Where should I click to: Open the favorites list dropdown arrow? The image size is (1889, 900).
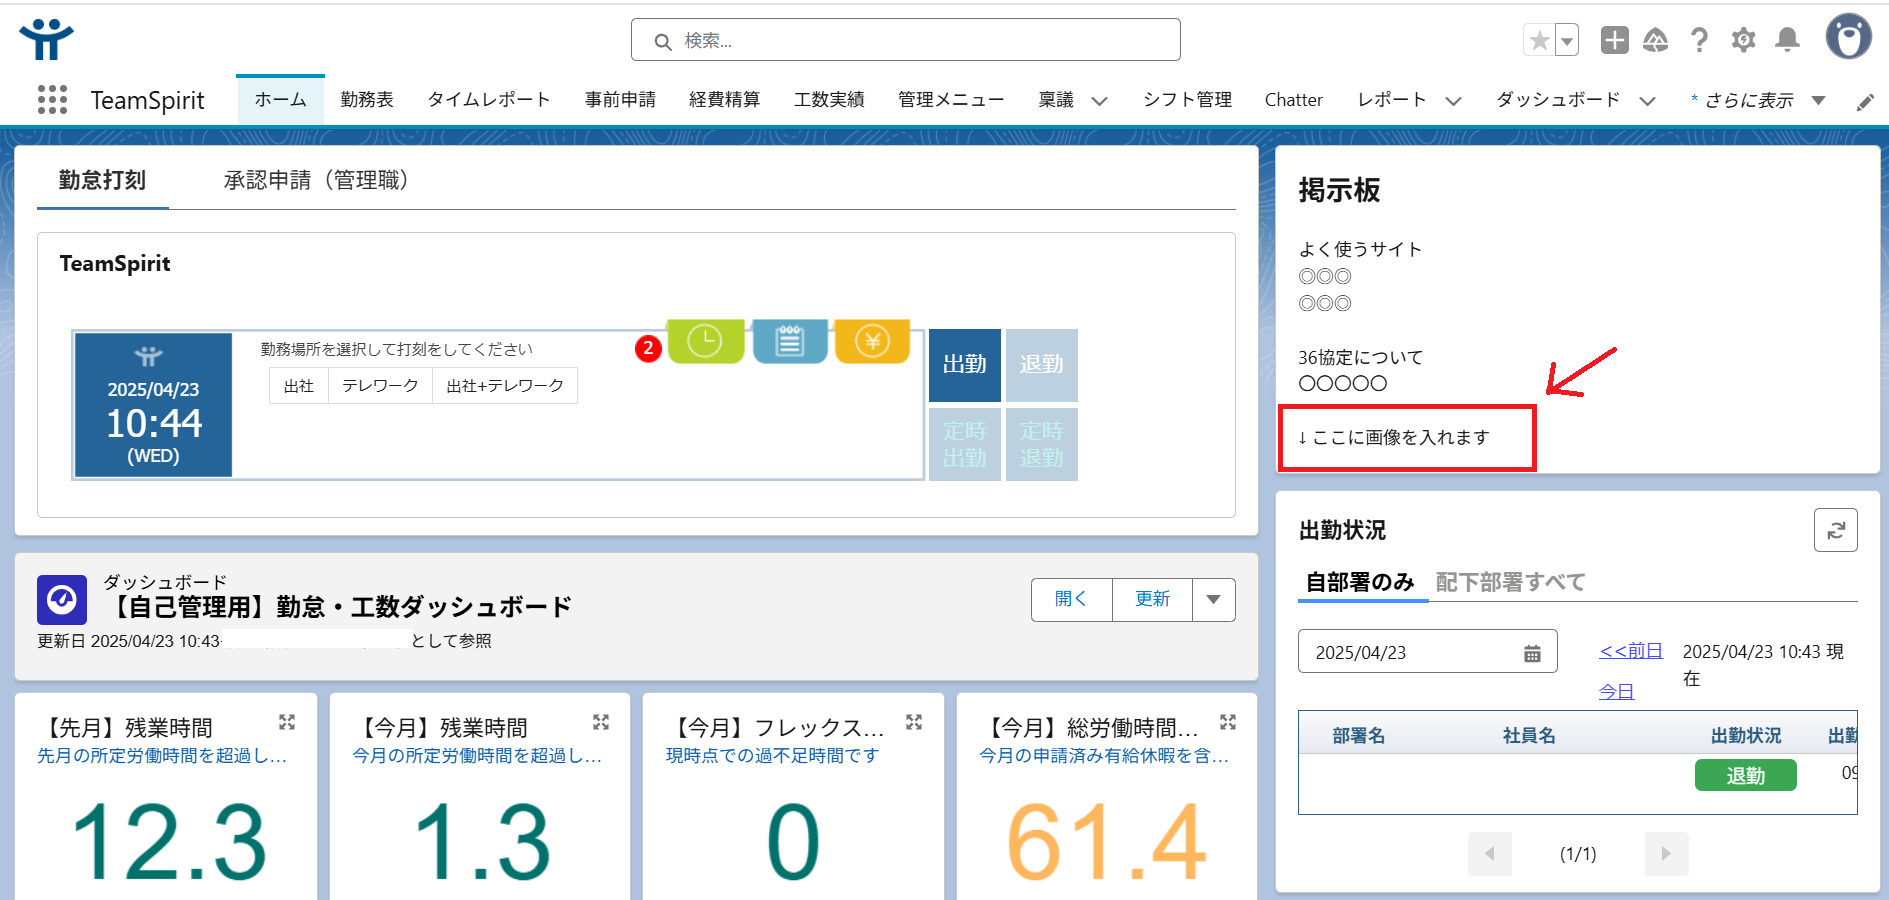coord(1567,41)
